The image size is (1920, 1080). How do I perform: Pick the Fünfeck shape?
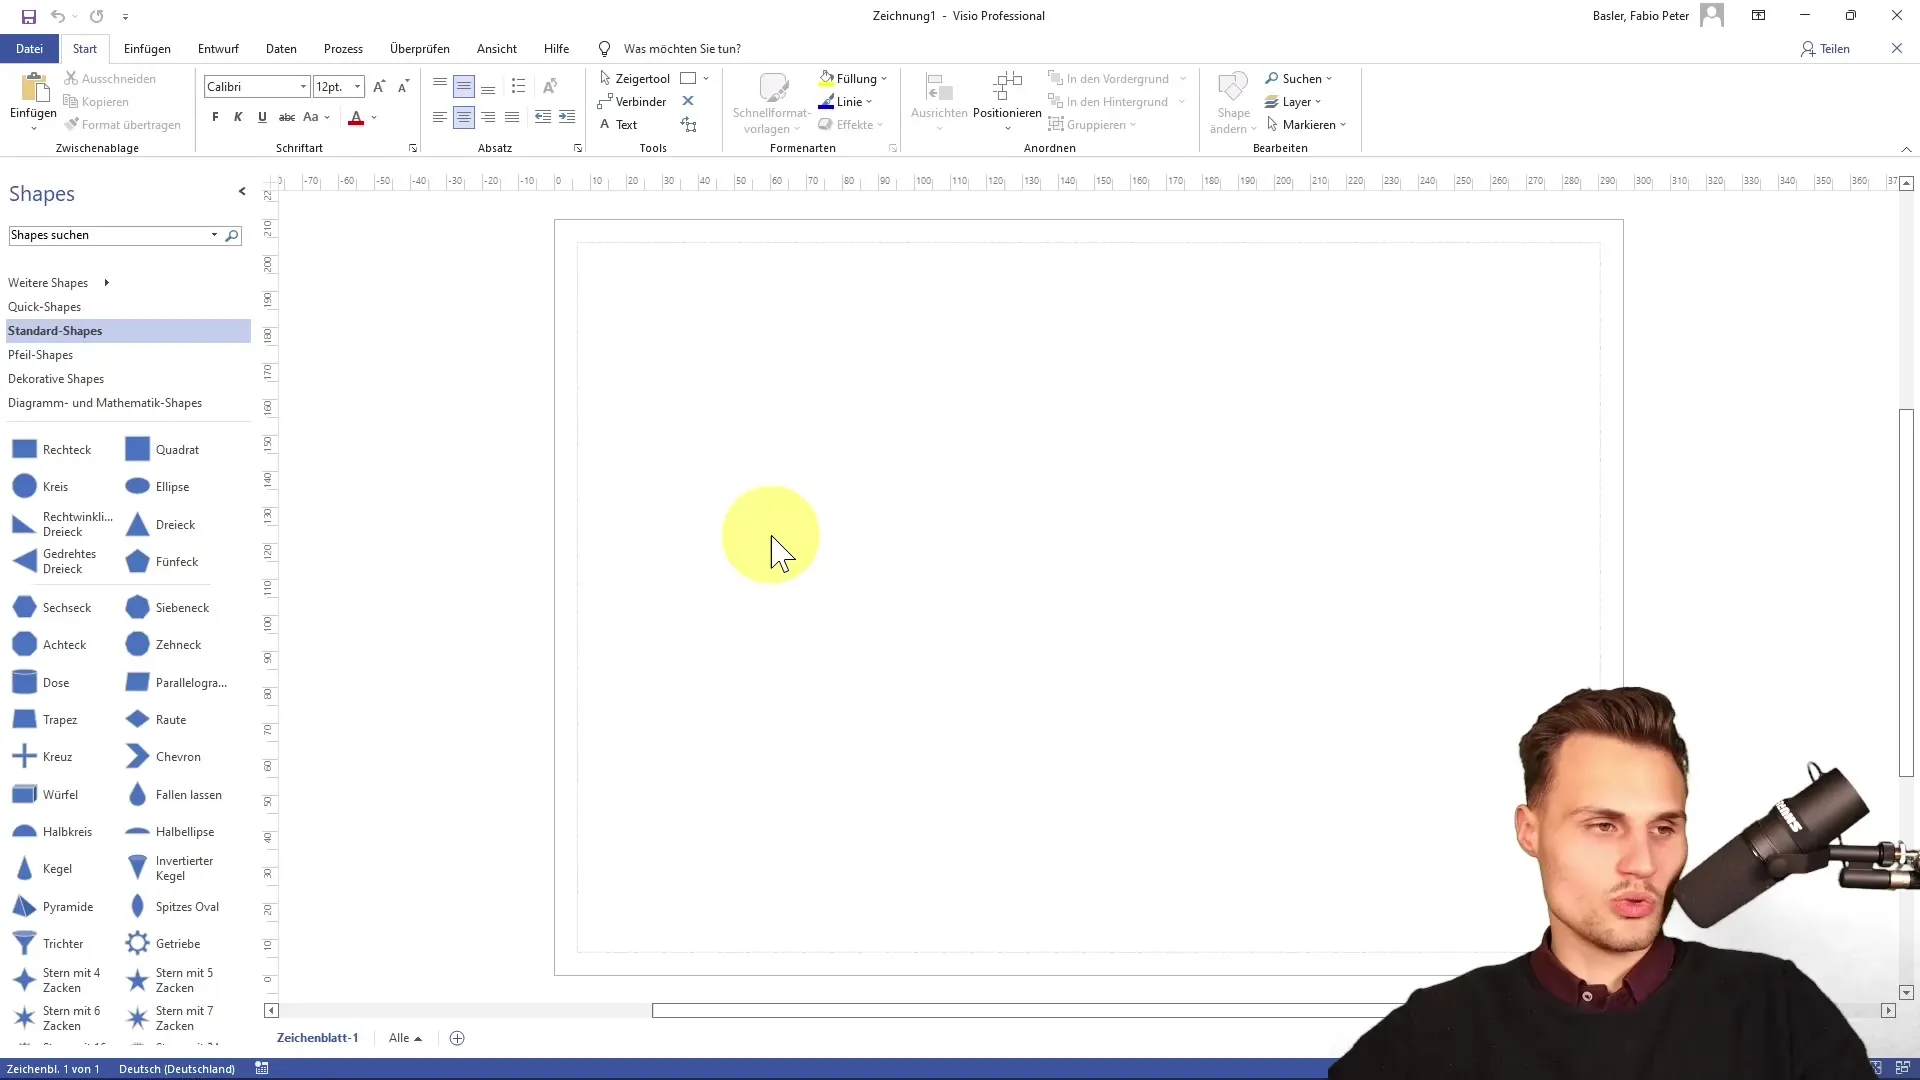[x=162, y=562]
